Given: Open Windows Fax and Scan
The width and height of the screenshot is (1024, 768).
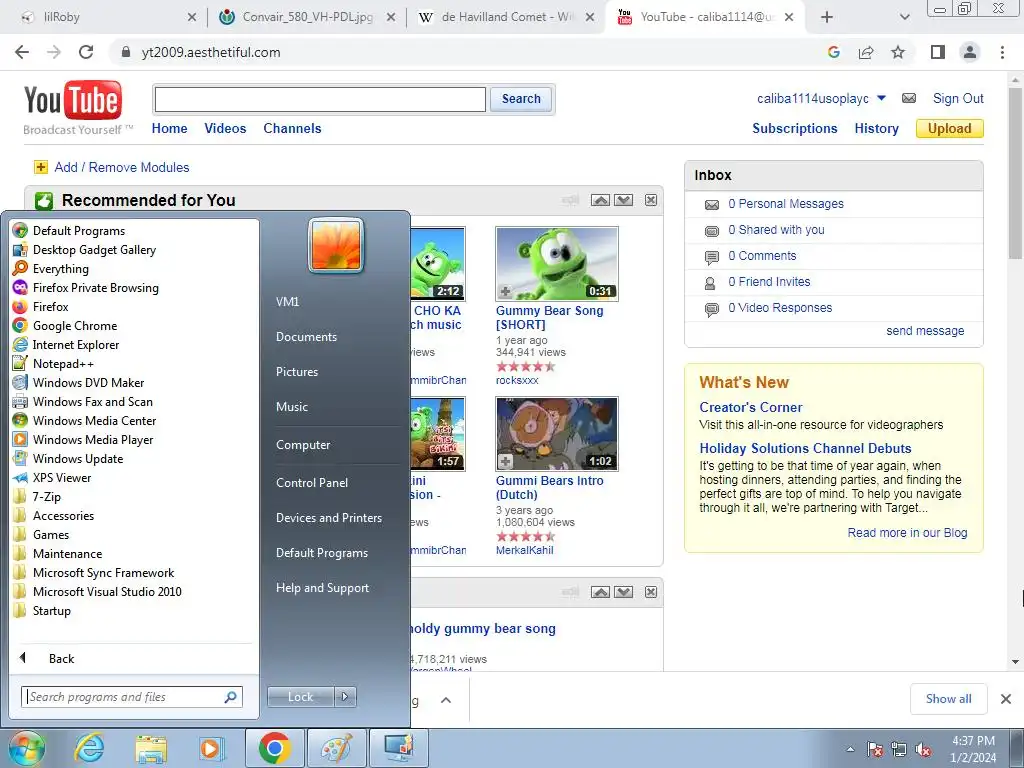Looking at the screenshot, I should (x=83, y=401).
